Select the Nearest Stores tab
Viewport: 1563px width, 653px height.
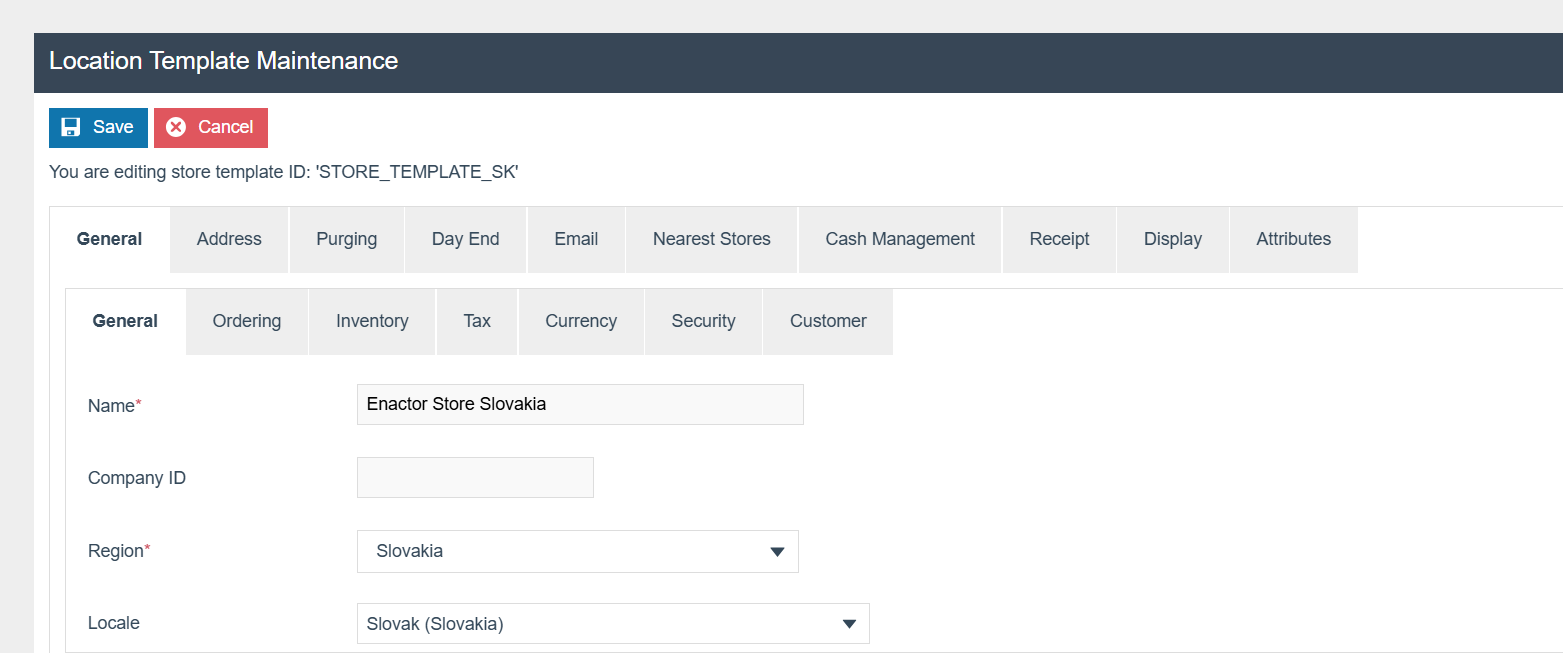click(x=711, y=239)
